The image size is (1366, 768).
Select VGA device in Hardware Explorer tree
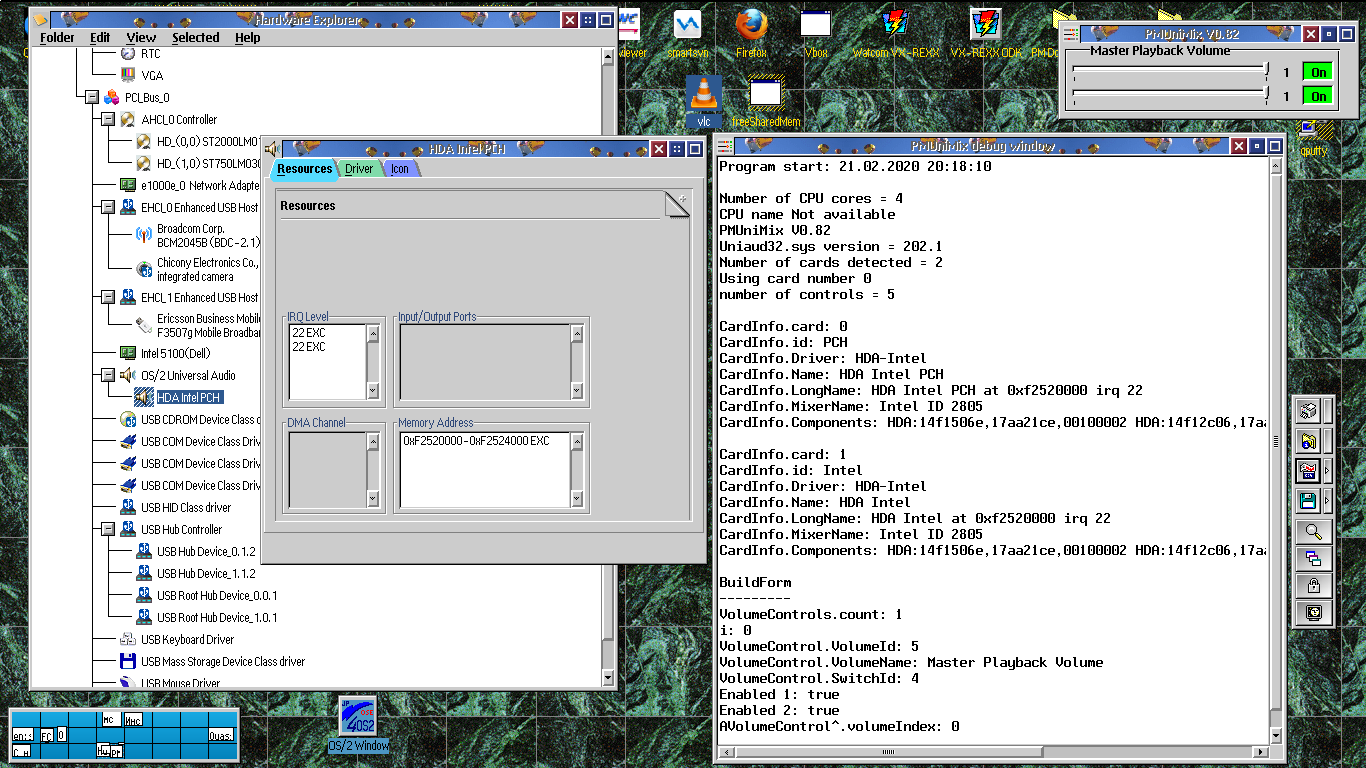[x=141, y=75]
